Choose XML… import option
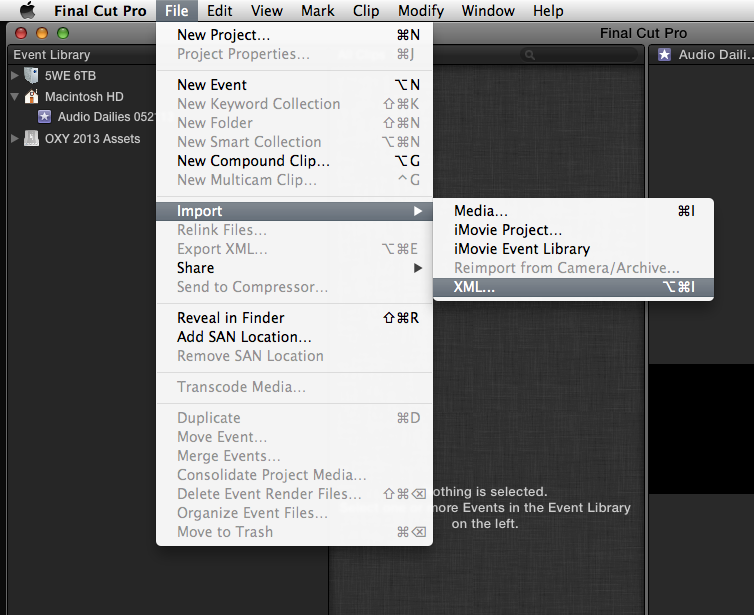 point(573,287)
